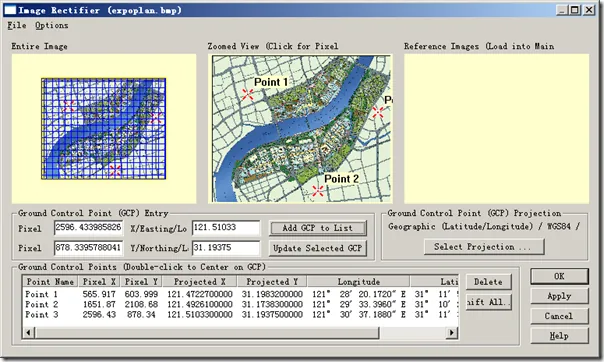Open the File menu
Viewport: 604px width, 362px height.
pos(17,25)
